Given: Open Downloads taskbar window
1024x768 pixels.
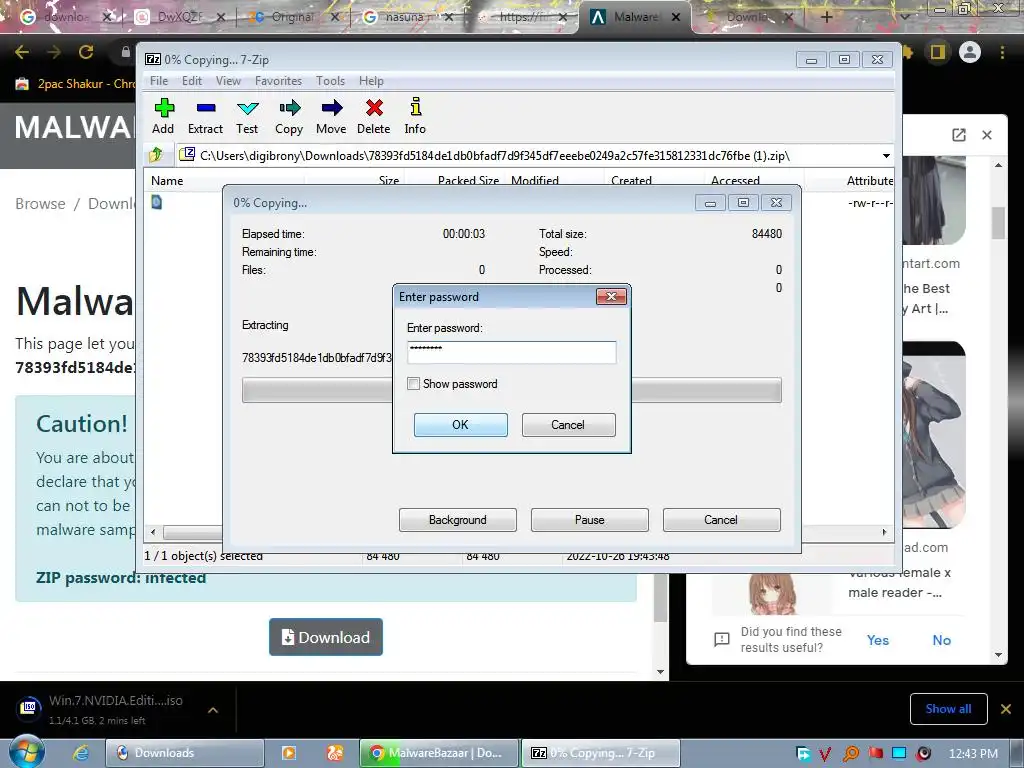Looking at the screenshot, I should click(184, 753).
